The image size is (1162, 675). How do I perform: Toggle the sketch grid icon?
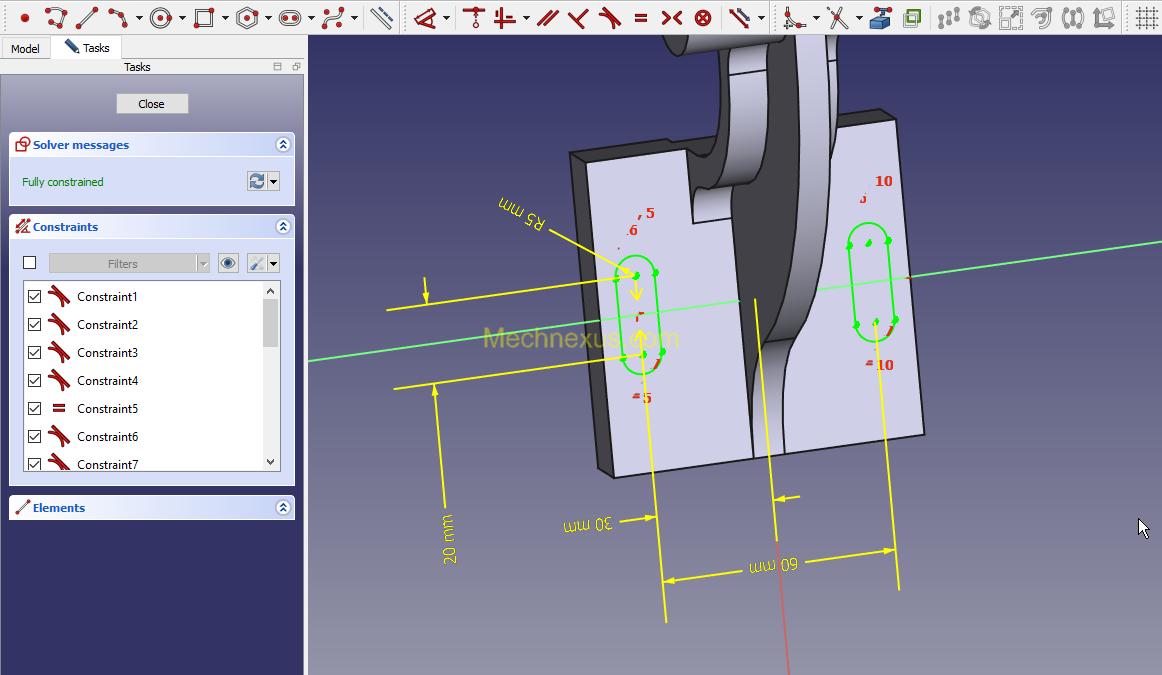(x=1146, y=17)
